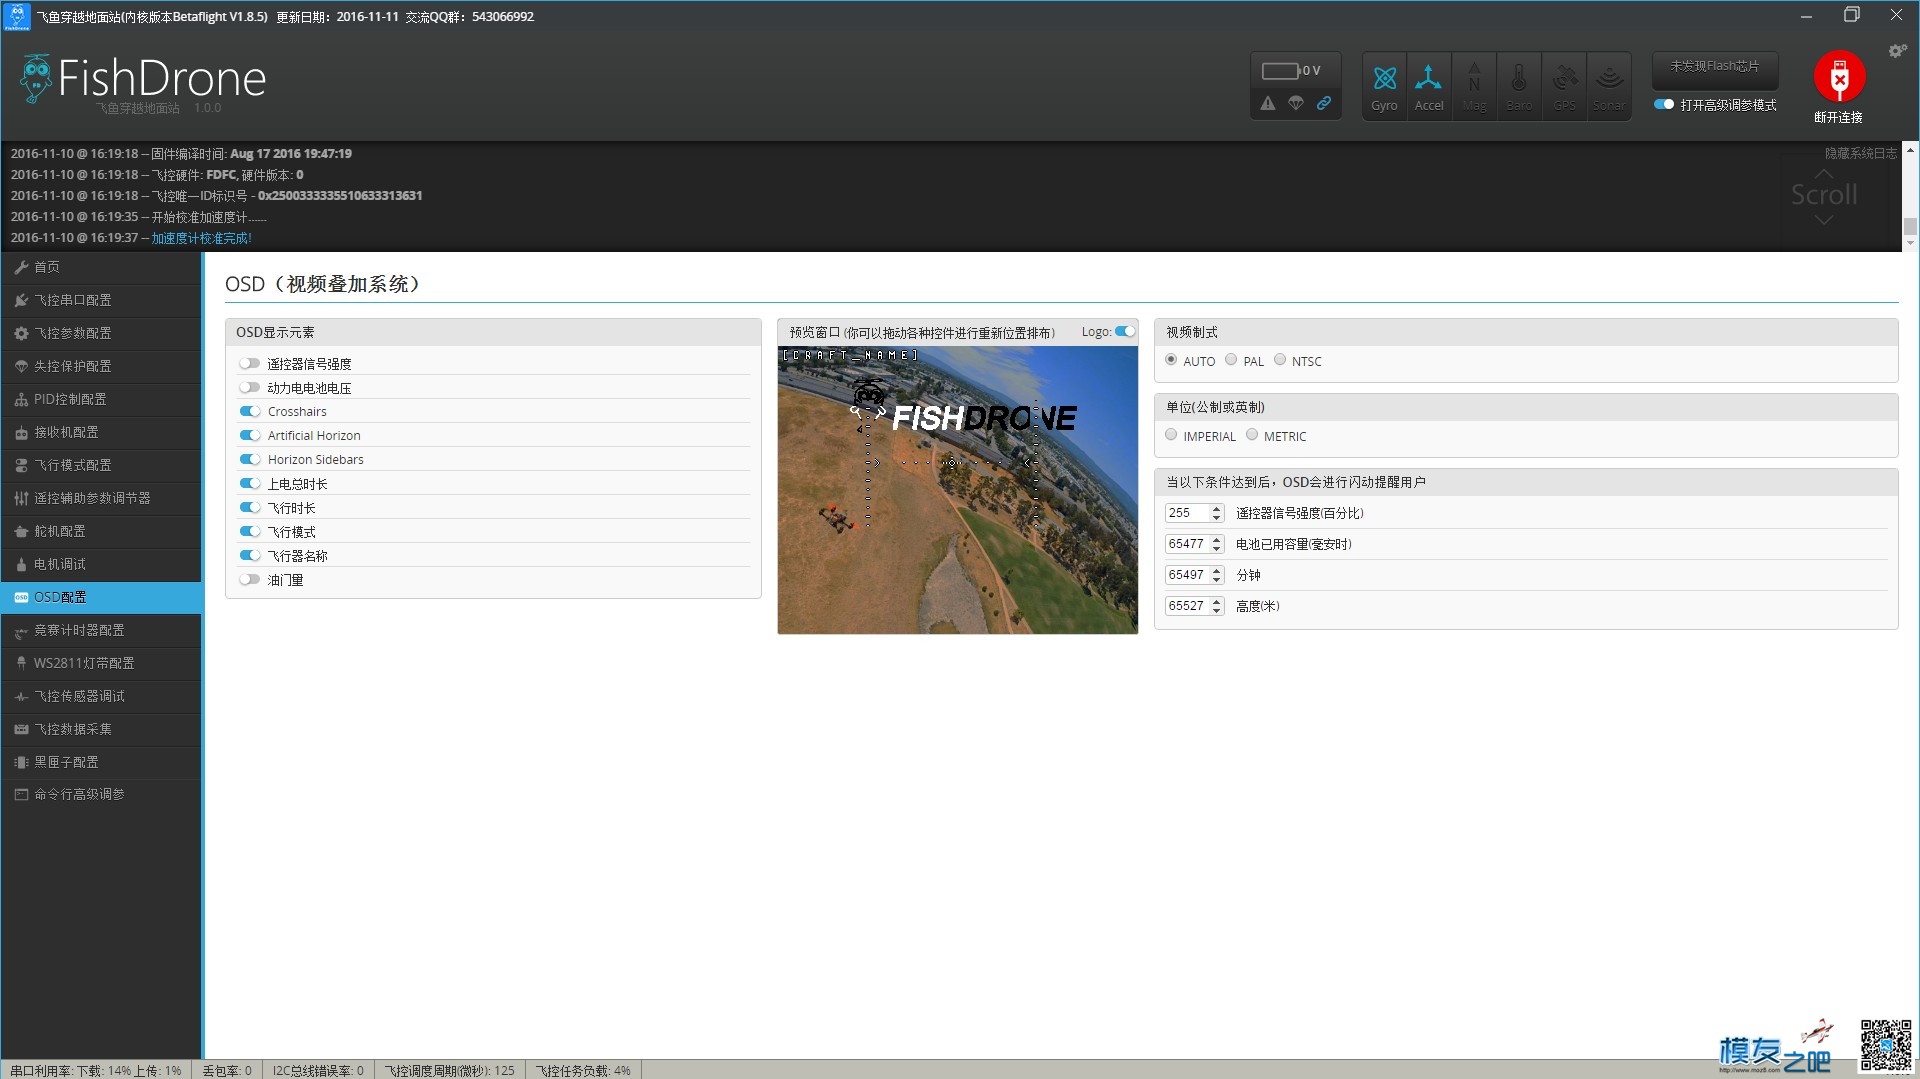
Task: Click the 黑匣子配置 sidebar icon
Action: 21,762
